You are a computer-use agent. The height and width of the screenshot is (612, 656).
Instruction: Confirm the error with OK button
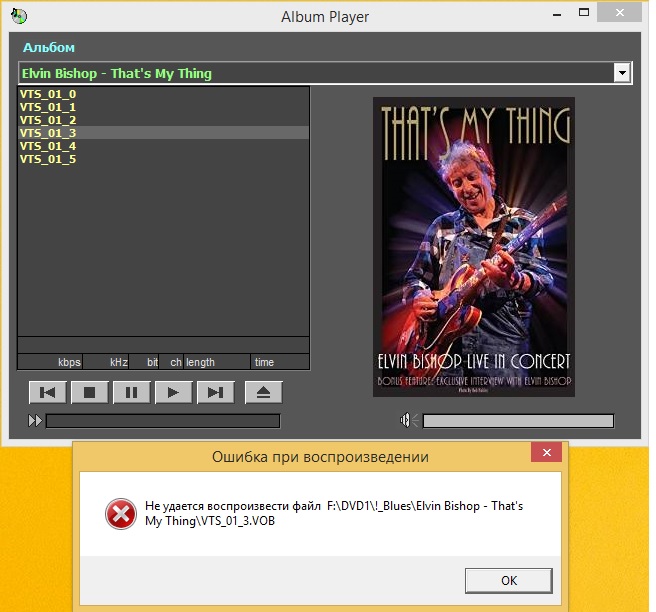point(509,581)
